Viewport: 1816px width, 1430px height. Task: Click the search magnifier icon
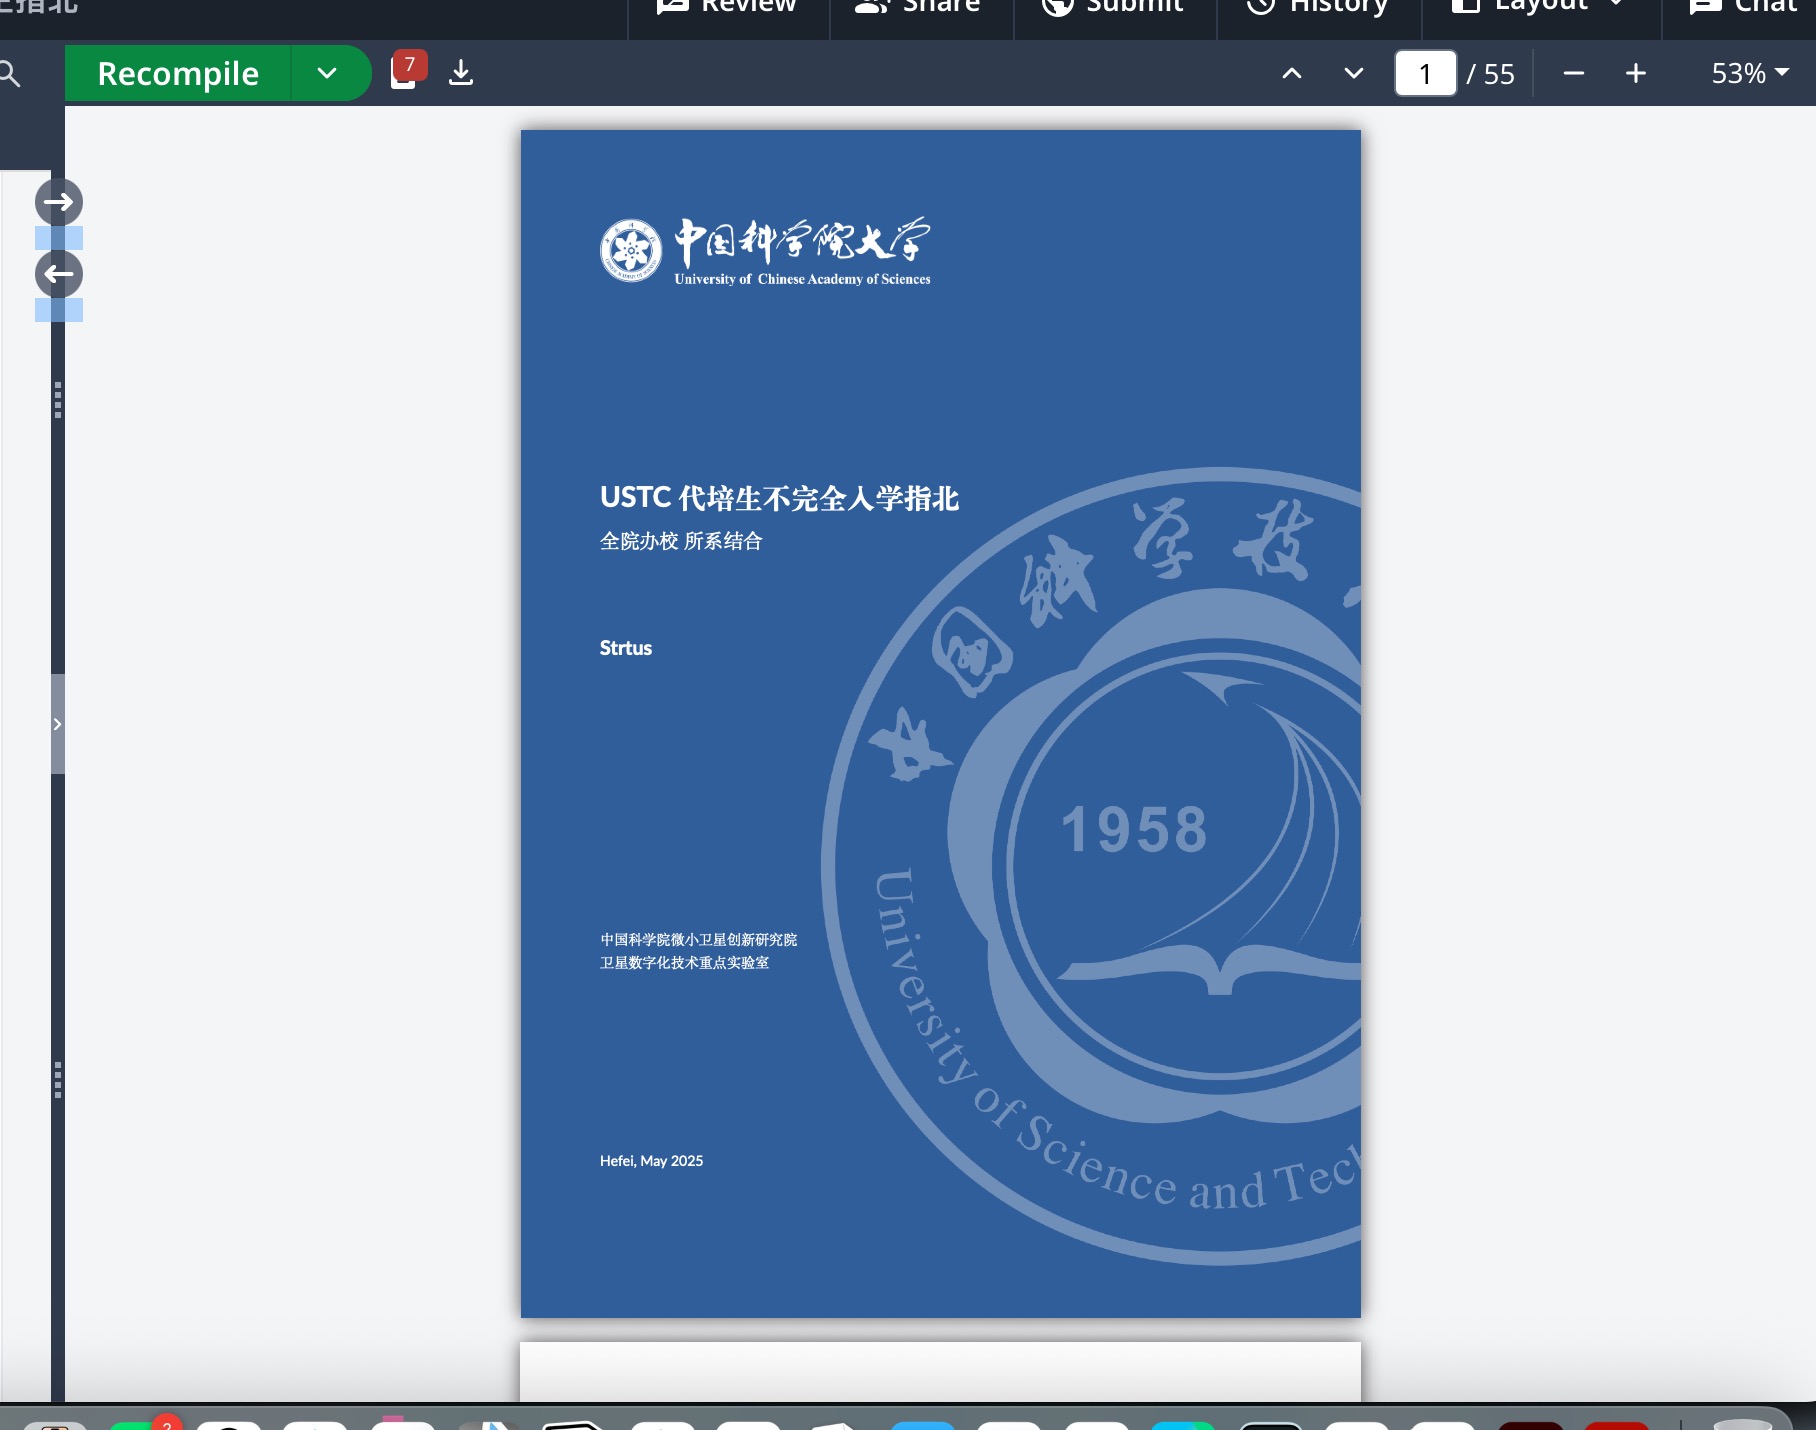coord(9,73)
